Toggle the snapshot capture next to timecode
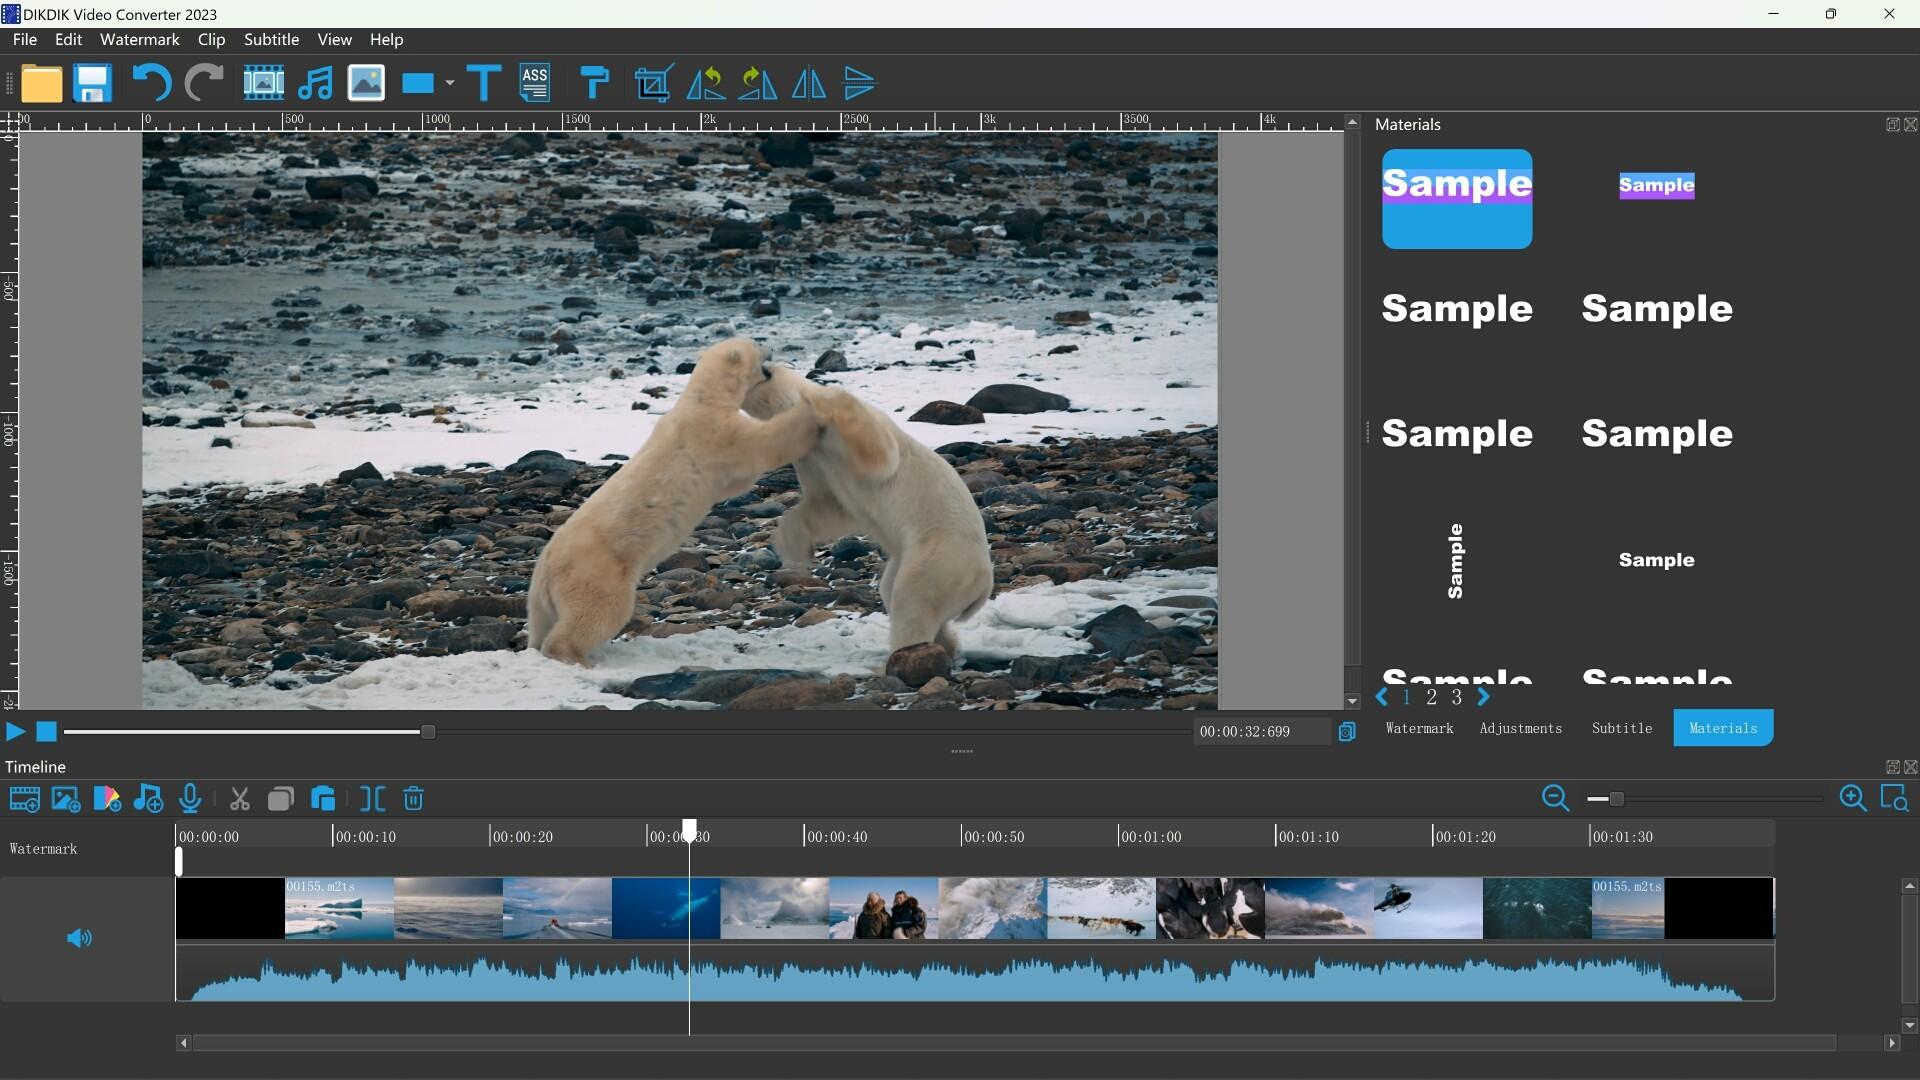 (x=1346, y=731)
